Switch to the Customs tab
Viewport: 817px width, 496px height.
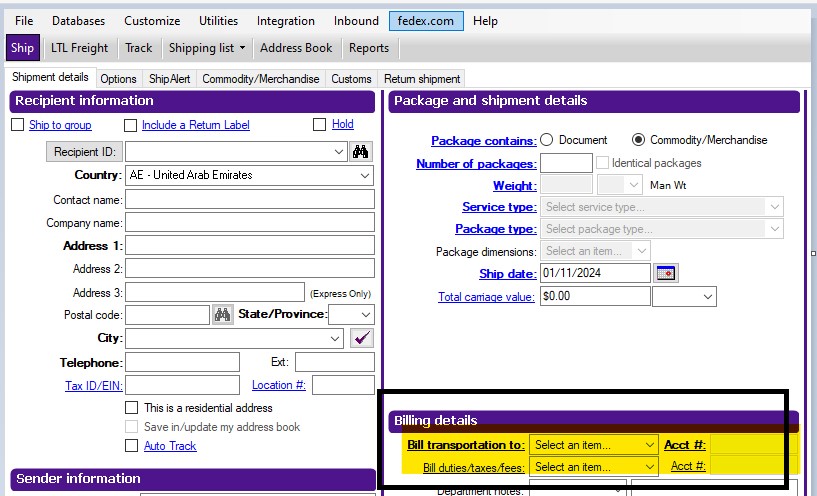click(x=351, y=79)
